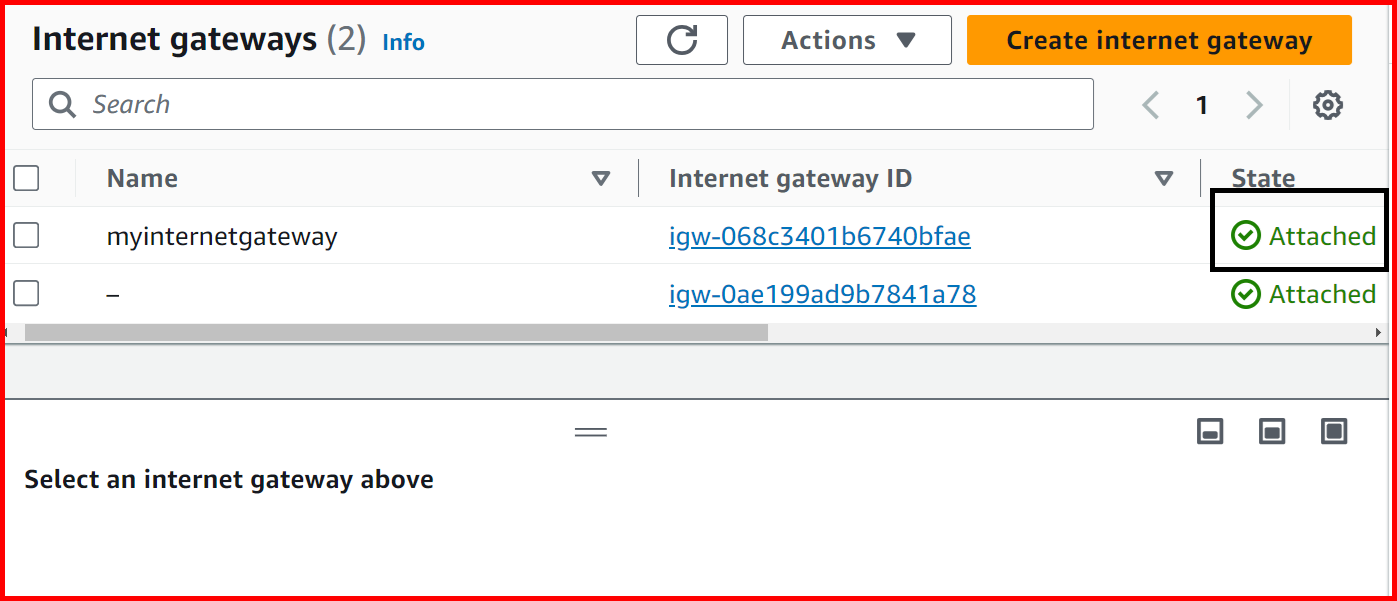Select the expanded panel layout icon
Image resolution: width=1397 pixels, height=601 pixels.
1334,431
